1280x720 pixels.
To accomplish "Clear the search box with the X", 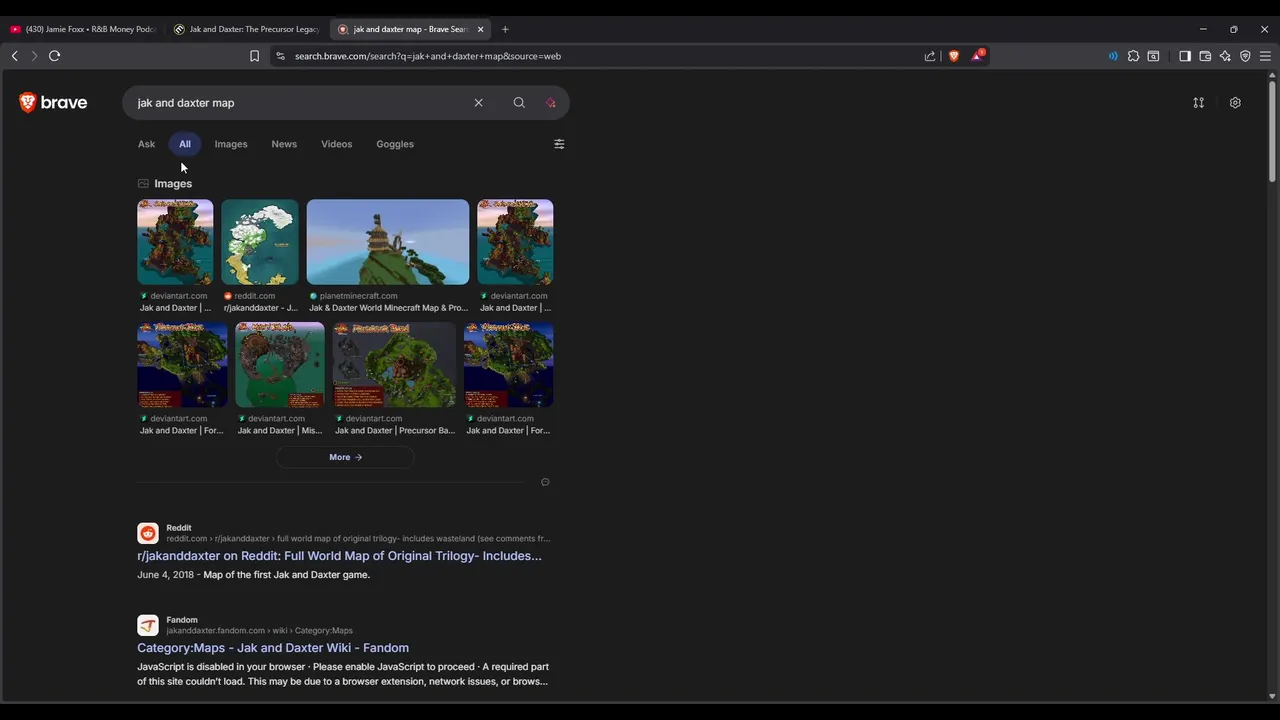I will point(478,103).
